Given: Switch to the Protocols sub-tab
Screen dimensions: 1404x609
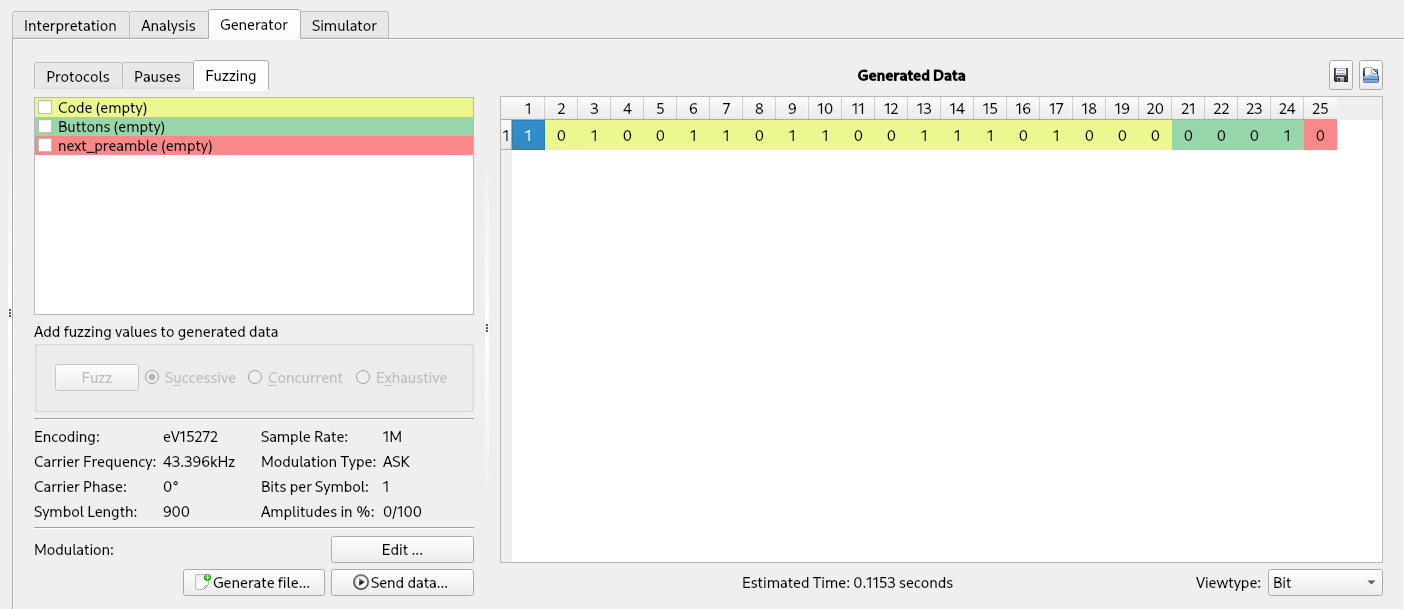Looking at the screenshot, I should 78,76.
